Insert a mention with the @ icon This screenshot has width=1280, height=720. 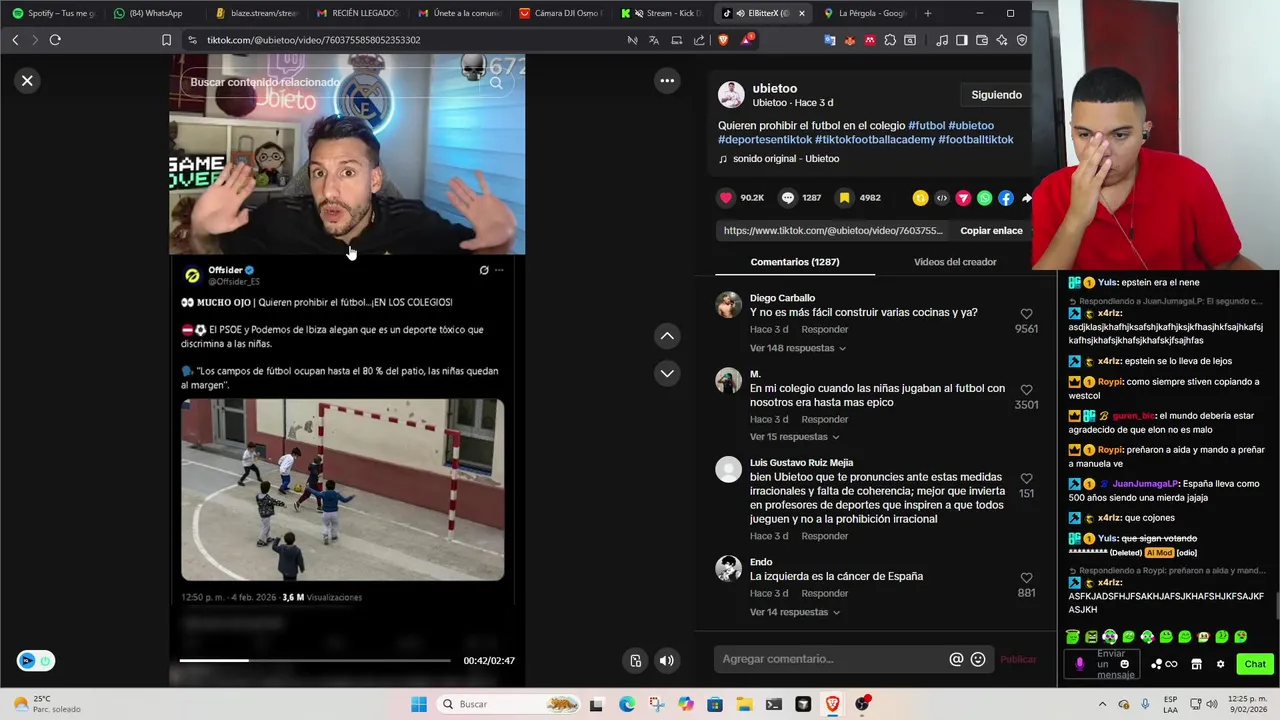956,659
